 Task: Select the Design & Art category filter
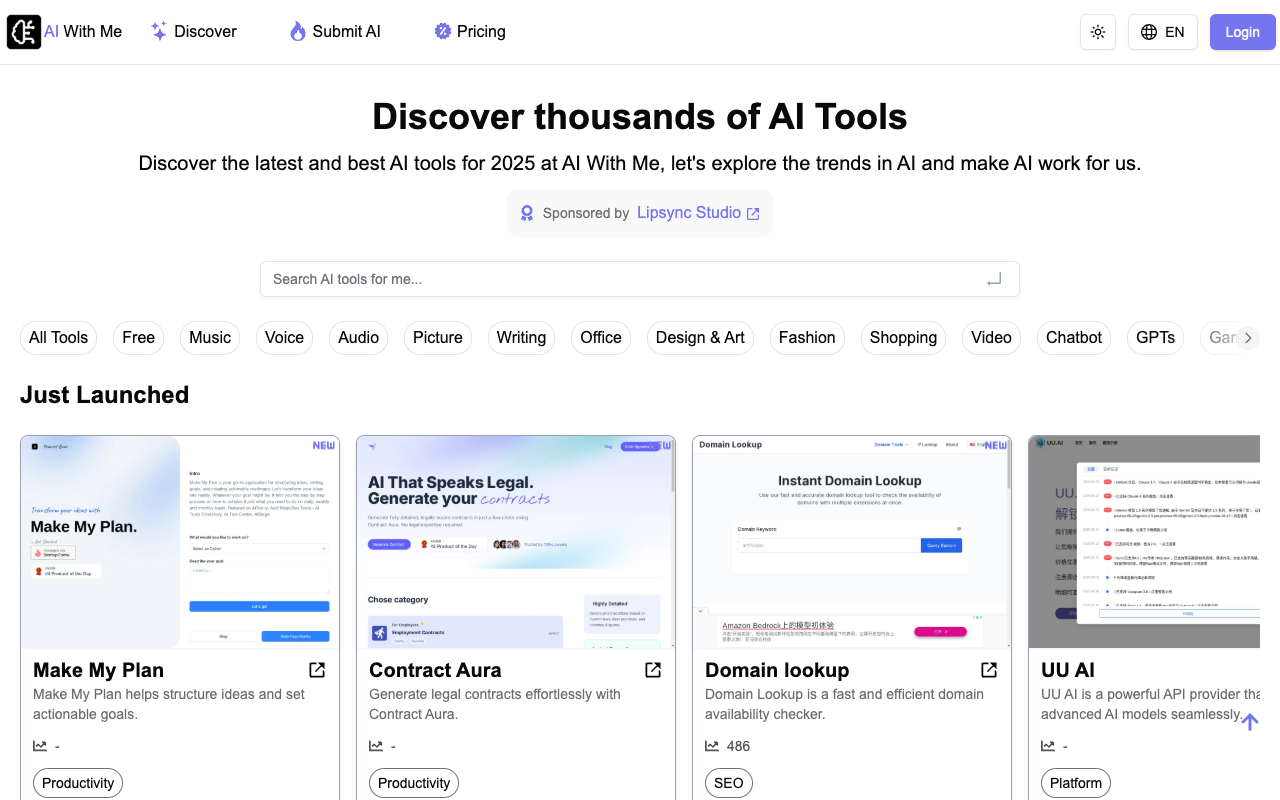[x=700, y=338]
